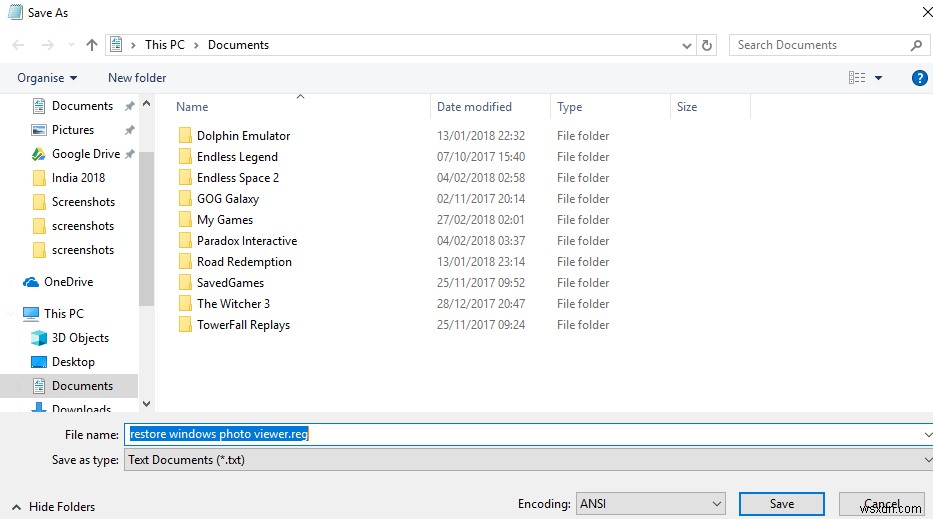Click the File name text field
Viewport: 933px width, 519px height.
point(528,434)
